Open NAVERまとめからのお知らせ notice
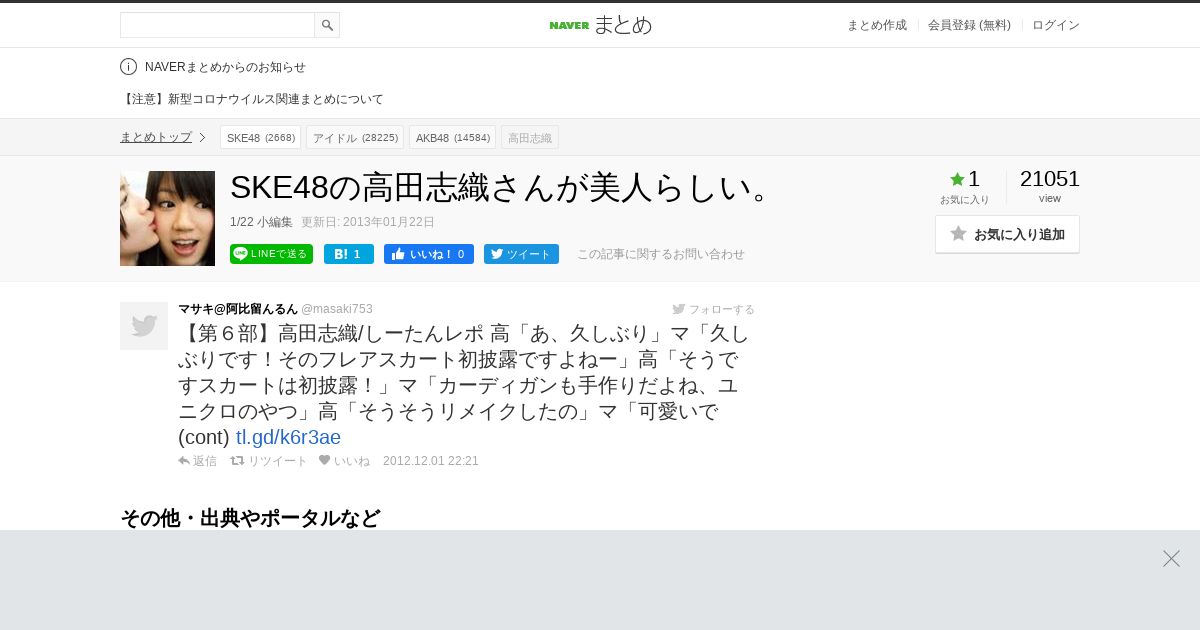The width and height of the screenshot is (1200, 630). (x=225, y=67)
